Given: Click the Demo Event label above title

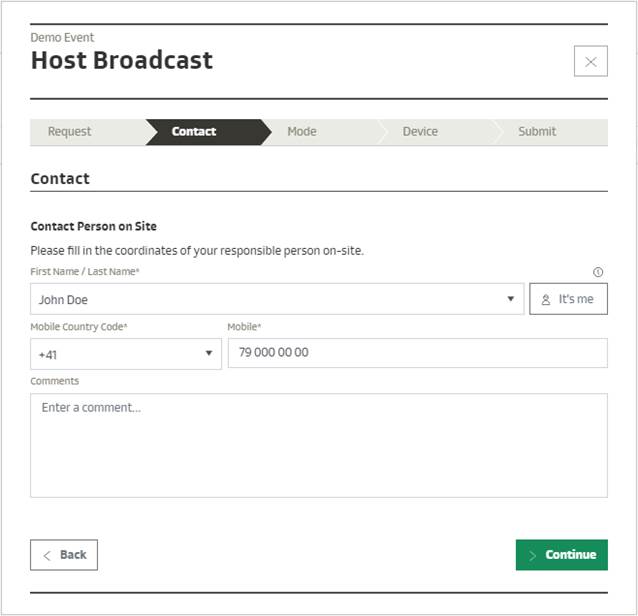Looking at the screenshot, I should pos(62,38).
